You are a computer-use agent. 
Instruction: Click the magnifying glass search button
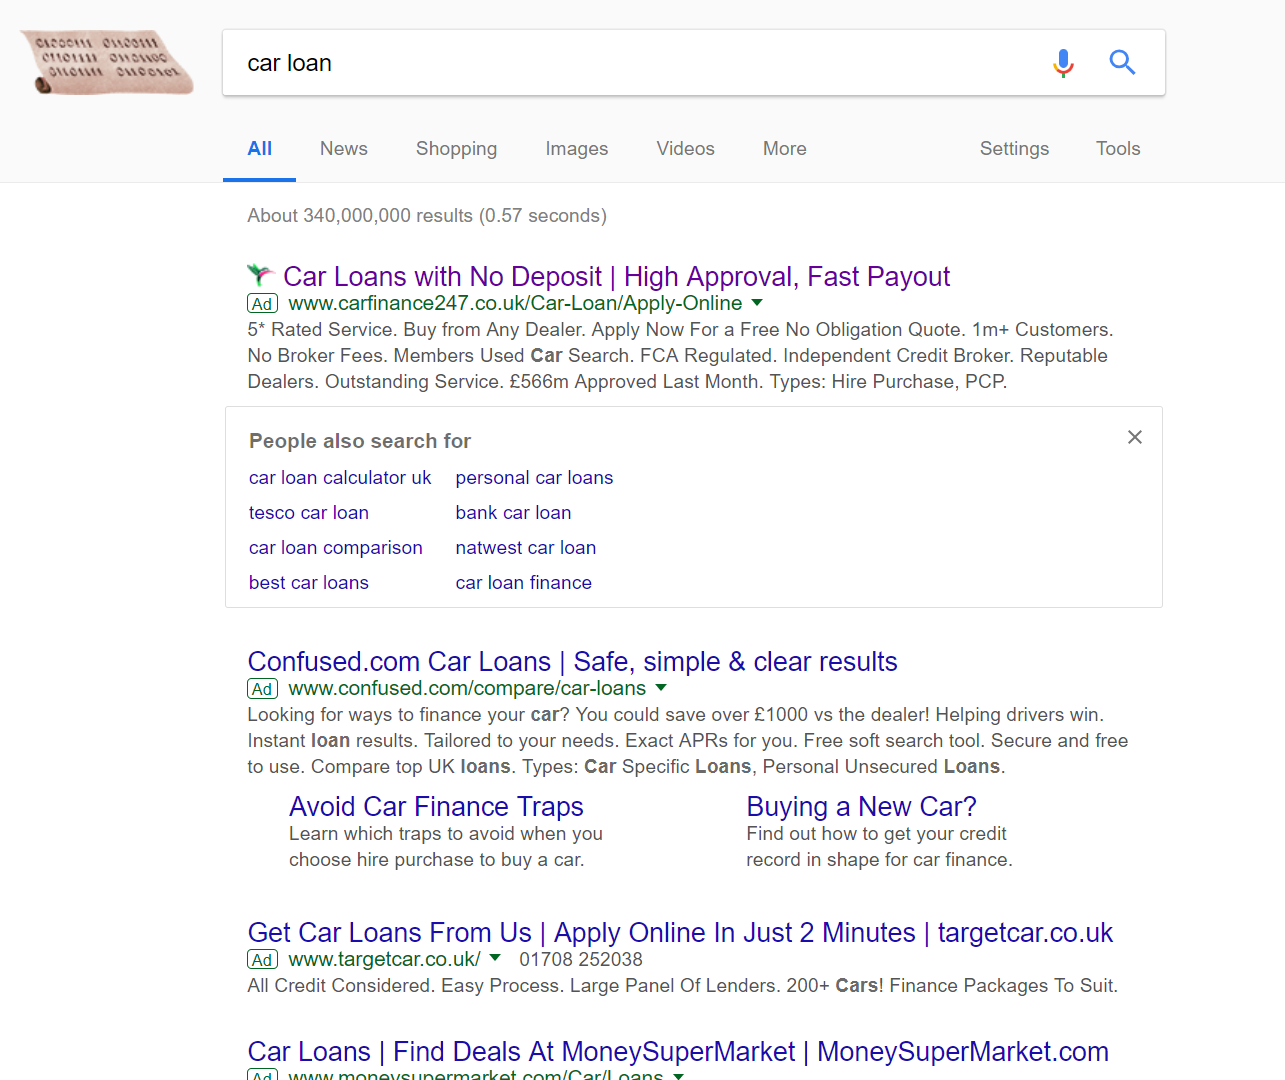point(1122,63)
